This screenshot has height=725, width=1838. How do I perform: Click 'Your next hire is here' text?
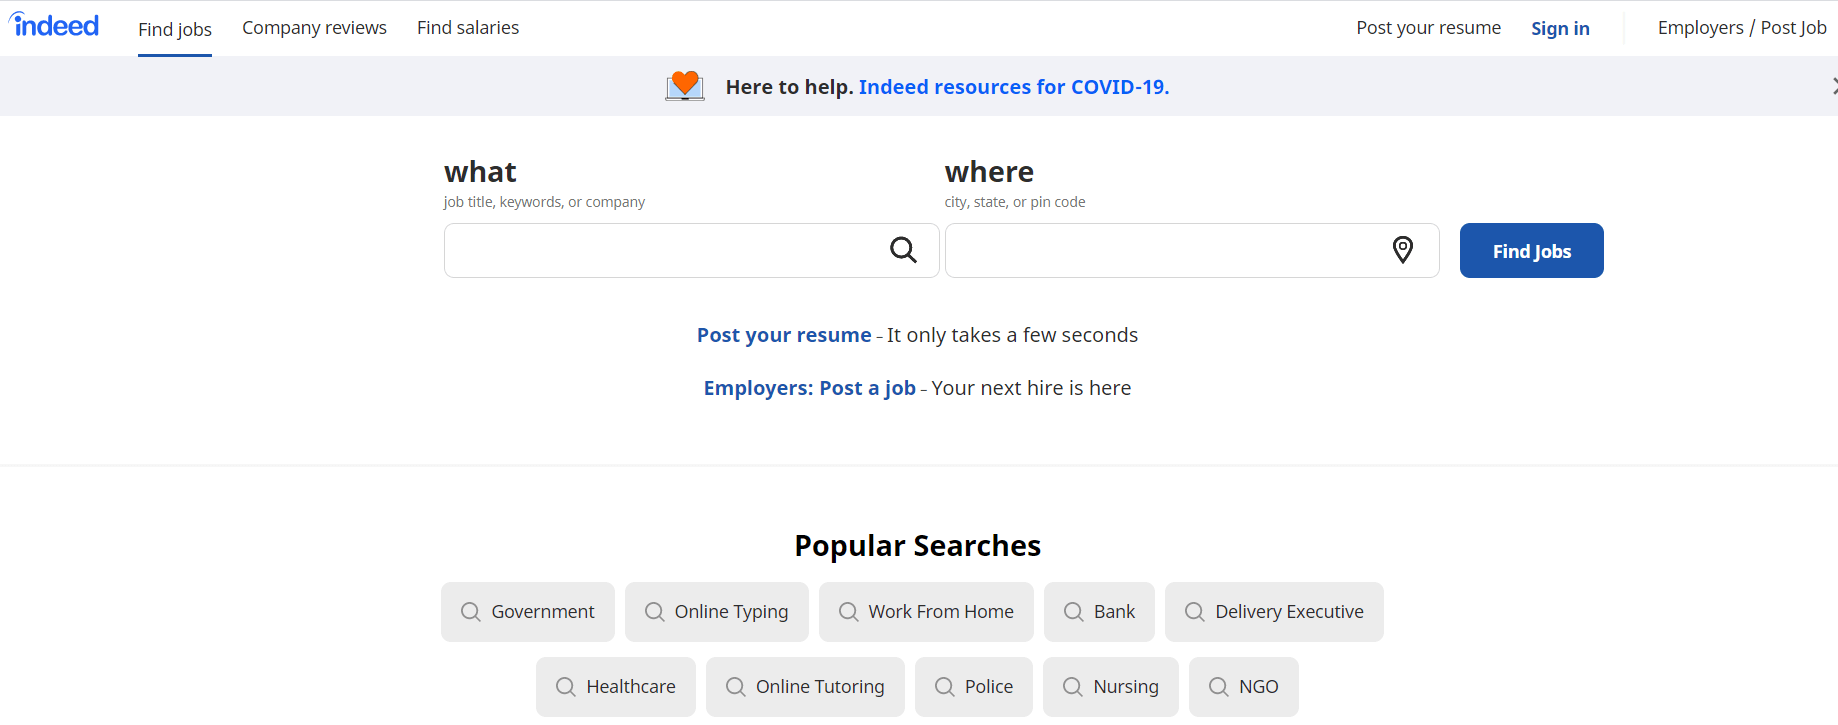pyautogui.click(x=1031, y=388)
